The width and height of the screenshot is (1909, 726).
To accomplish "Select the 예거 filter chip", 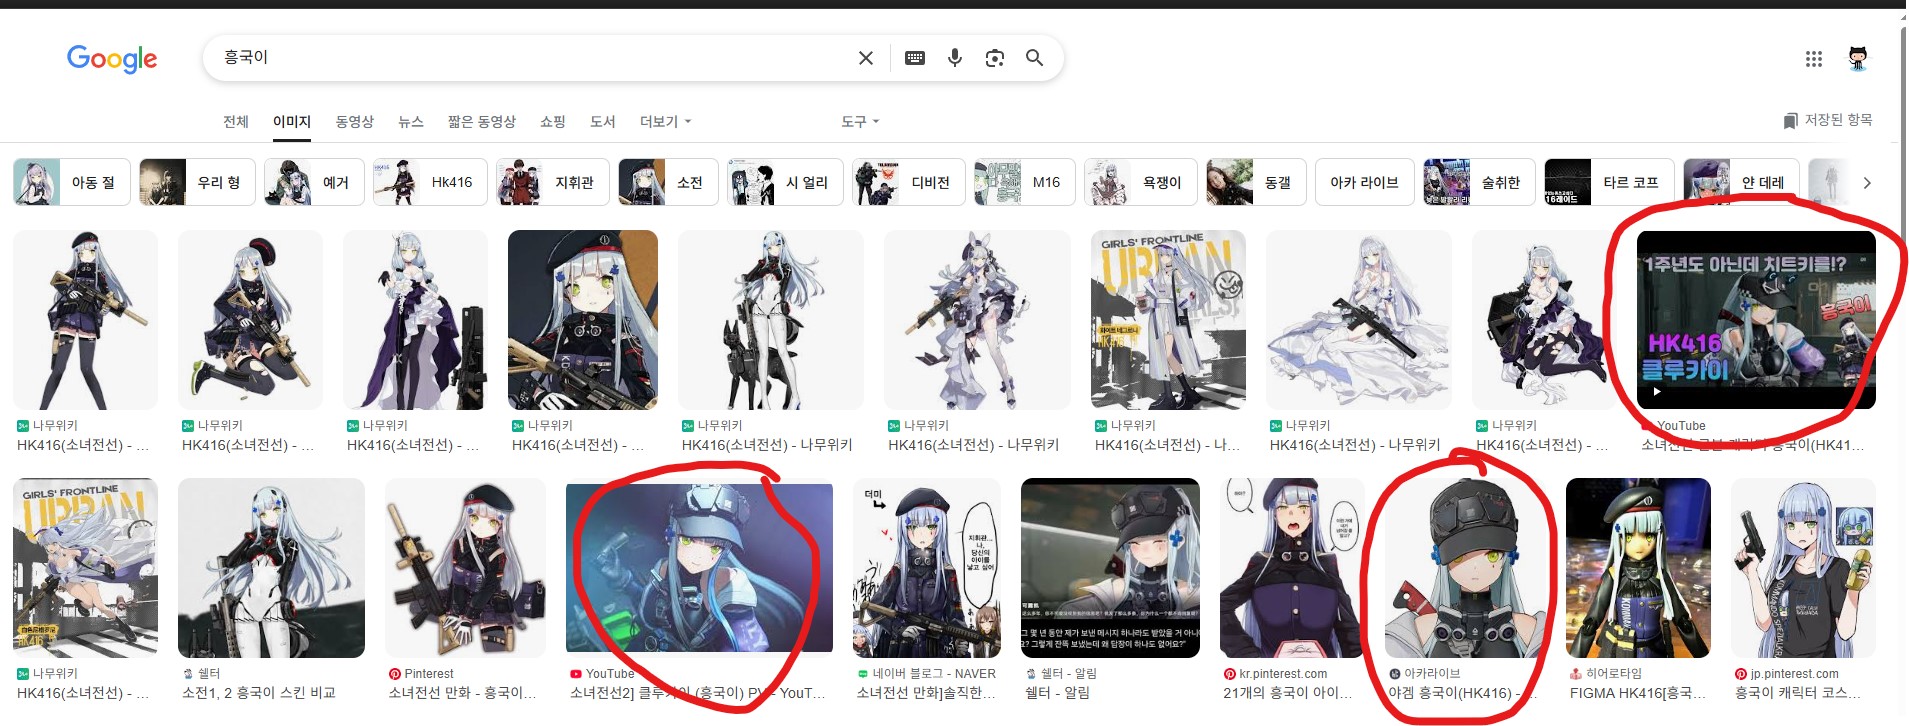I will 314,182.
